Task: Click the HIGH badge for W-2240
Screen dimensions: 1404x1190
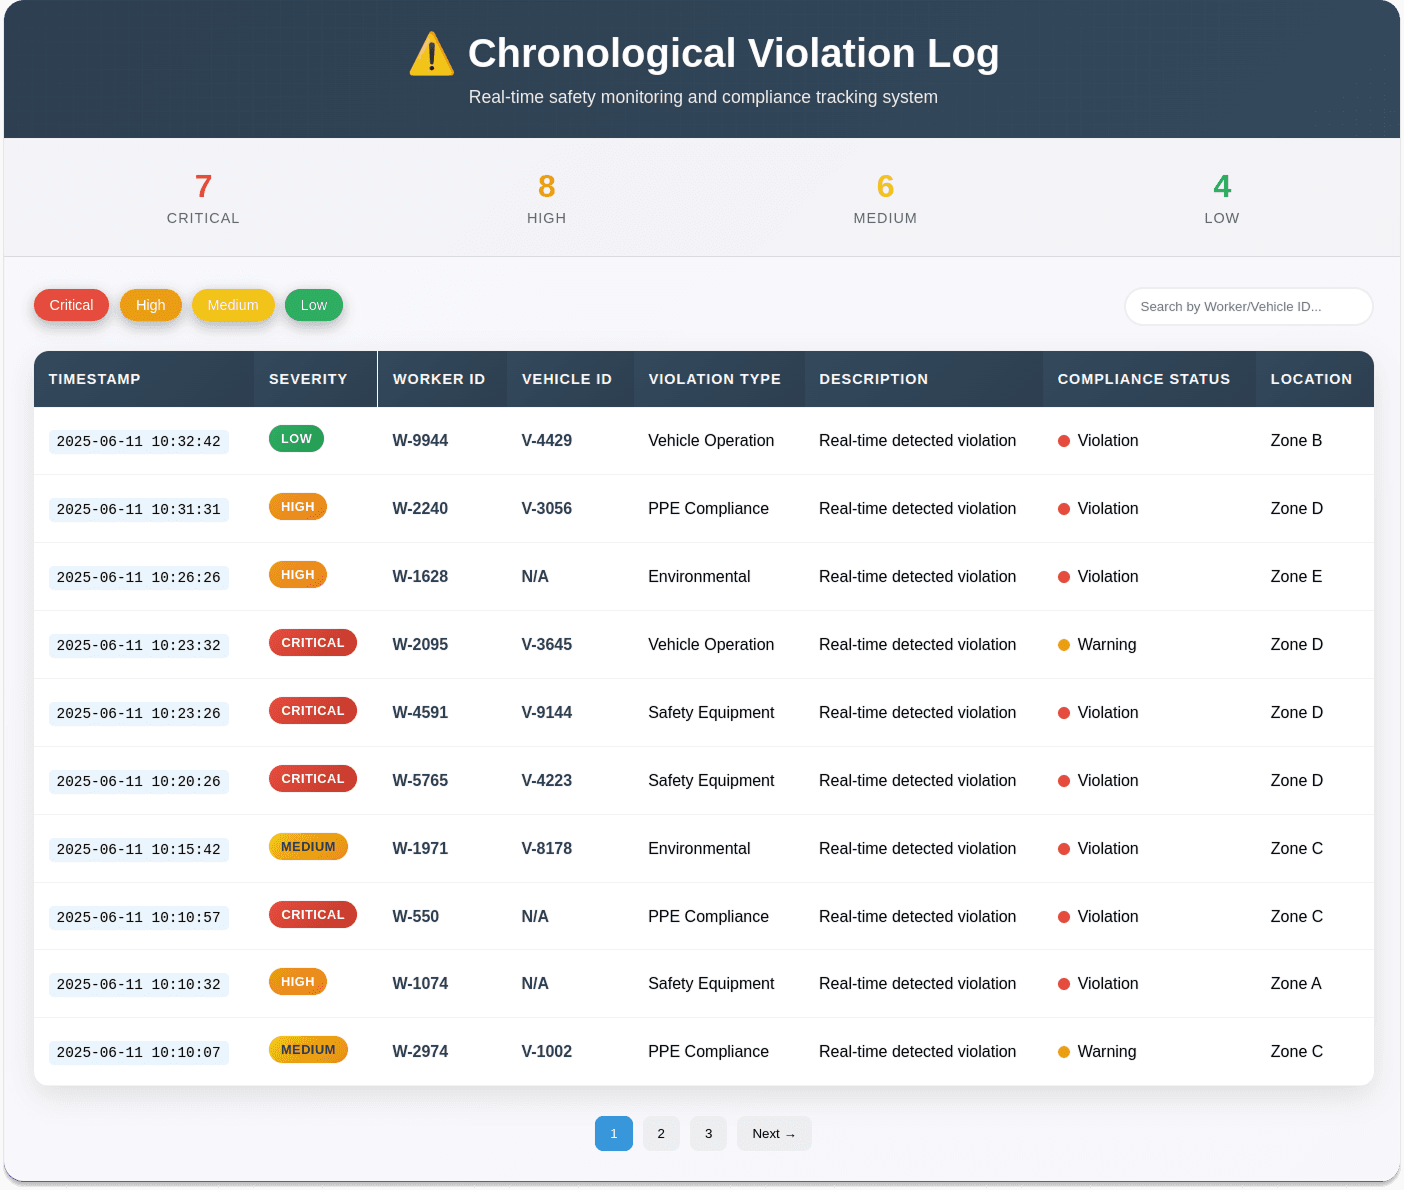Action: 298,507
